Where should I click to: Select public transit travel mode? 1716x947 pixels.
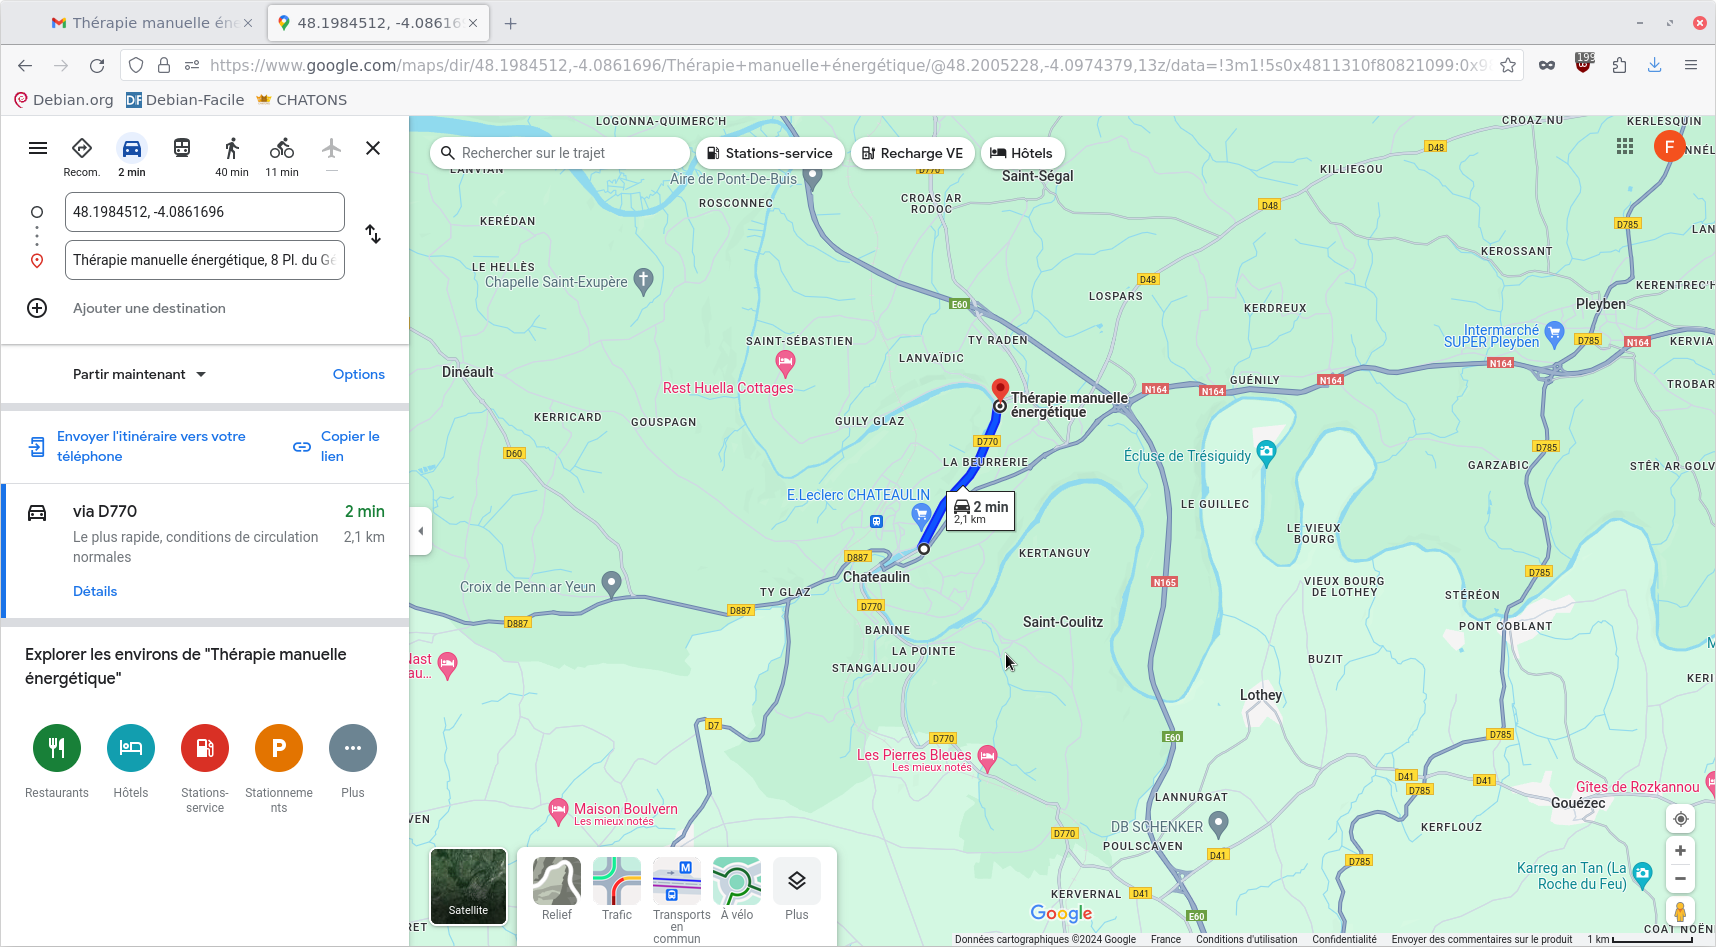pyautogui.click(x=182, y=148)
